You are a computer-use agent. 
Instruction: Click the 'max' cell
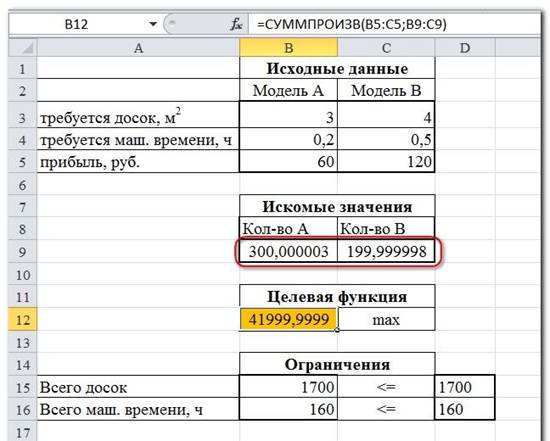click(x=386, y=319)
